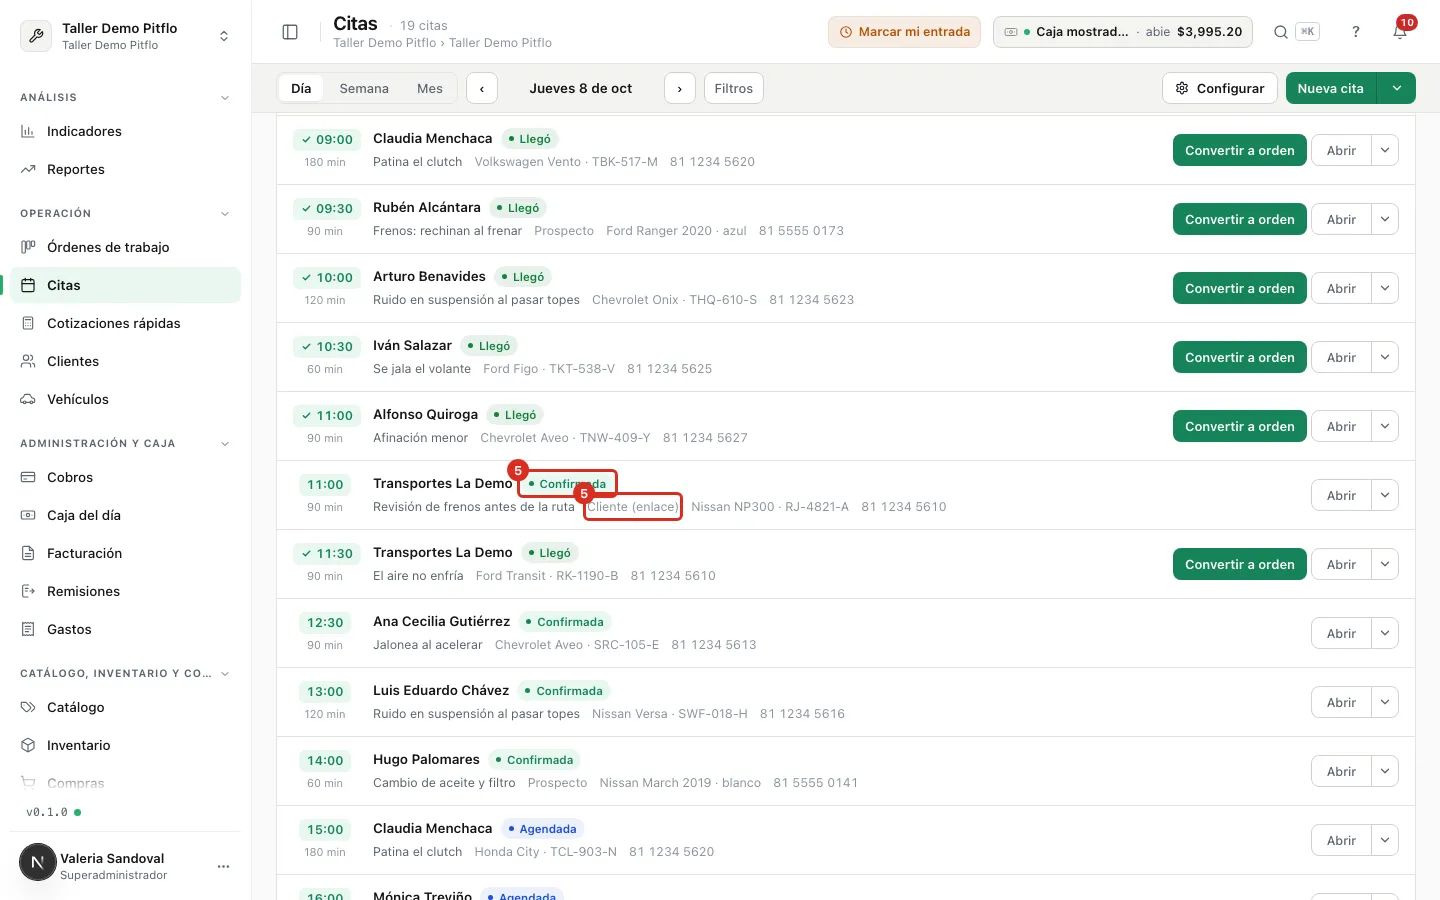Screen dimensions: 1440x900
Task: Click the Caja del día cash icon
Action: (28, 515)
